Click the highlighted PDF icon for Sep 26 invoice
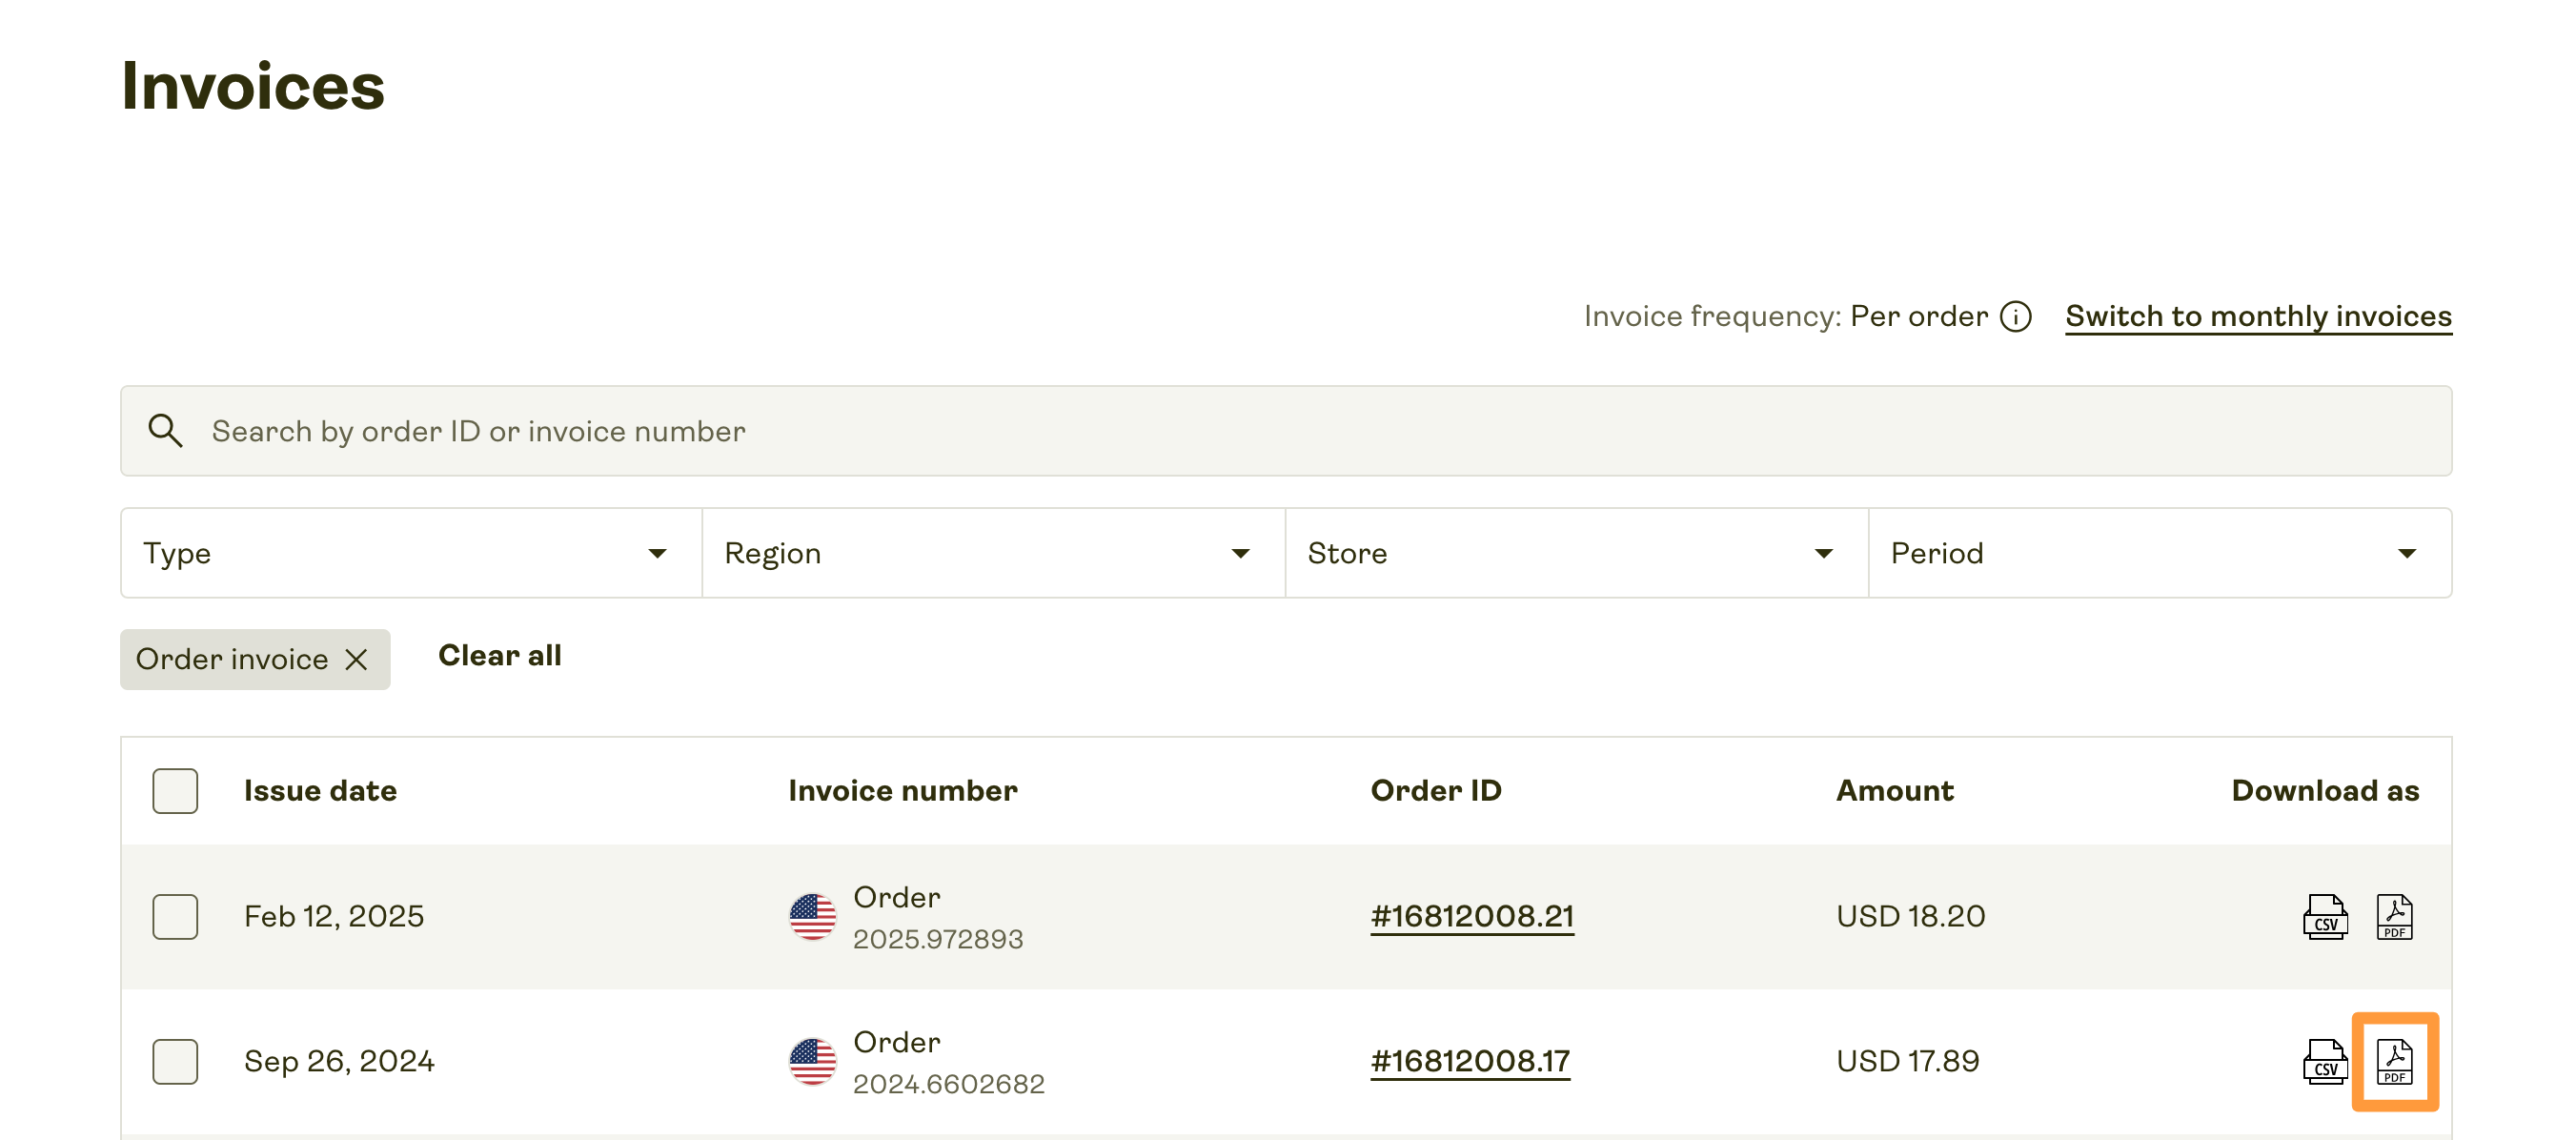Screen dimensions: 2576x1140 point(2394,1061)
